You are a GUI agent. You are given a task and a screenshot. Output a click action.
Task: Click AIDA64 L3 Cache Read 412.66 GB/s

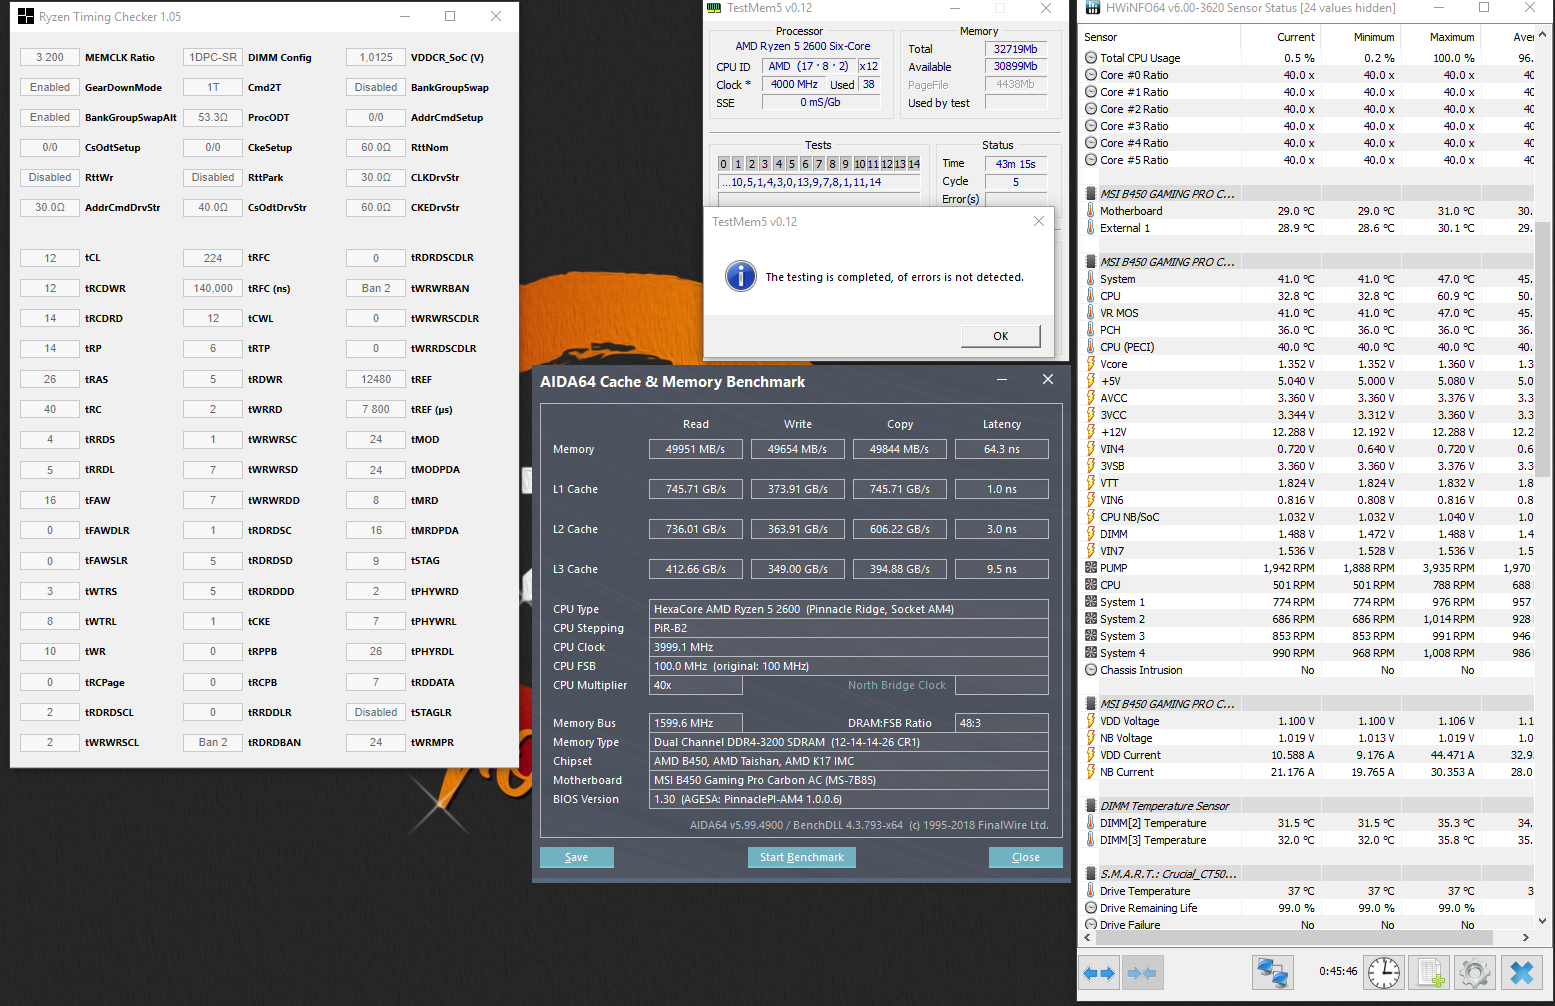tap(696, 569)
